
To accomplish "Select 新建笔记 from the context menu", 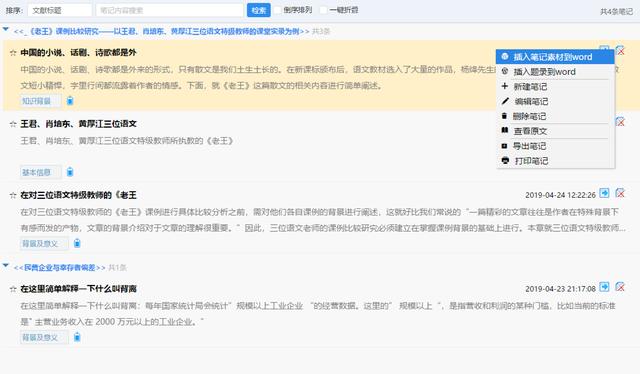I will point(555,87).
